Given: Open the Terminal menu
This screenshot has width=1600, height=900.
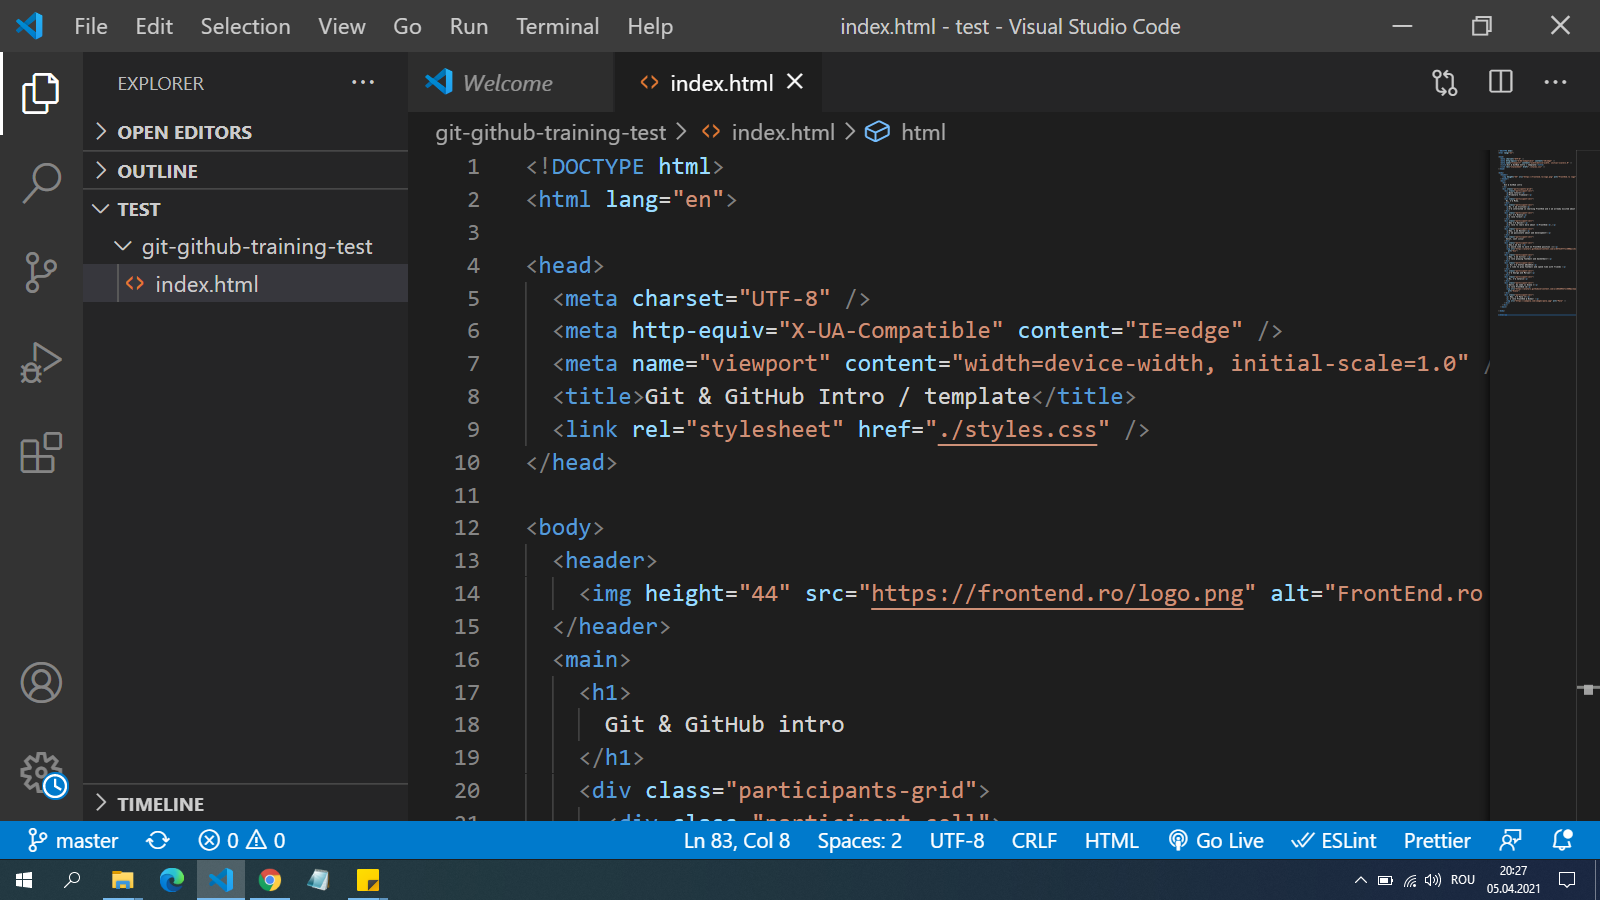Looking at the screenshot, I should pyautogui.click(x=557, y=27).
